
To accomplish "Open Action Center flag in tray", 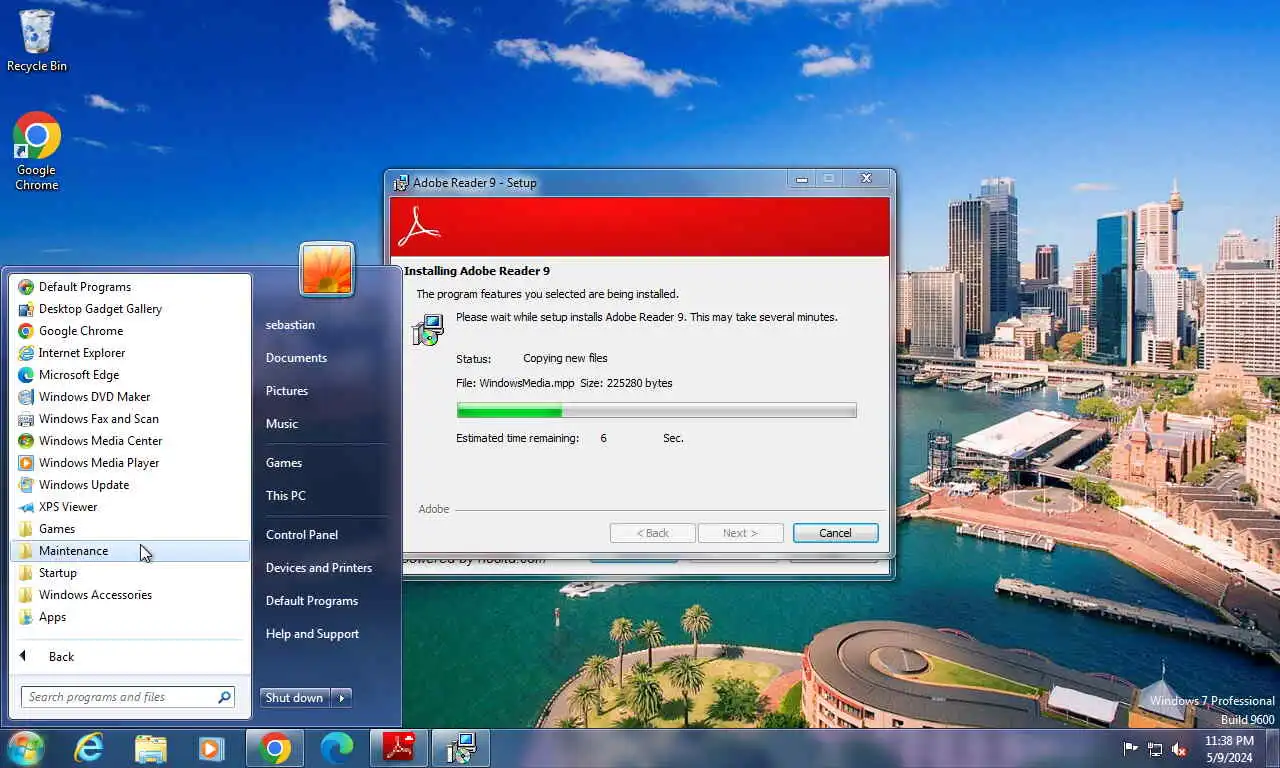I will [x=1131, y=748].
